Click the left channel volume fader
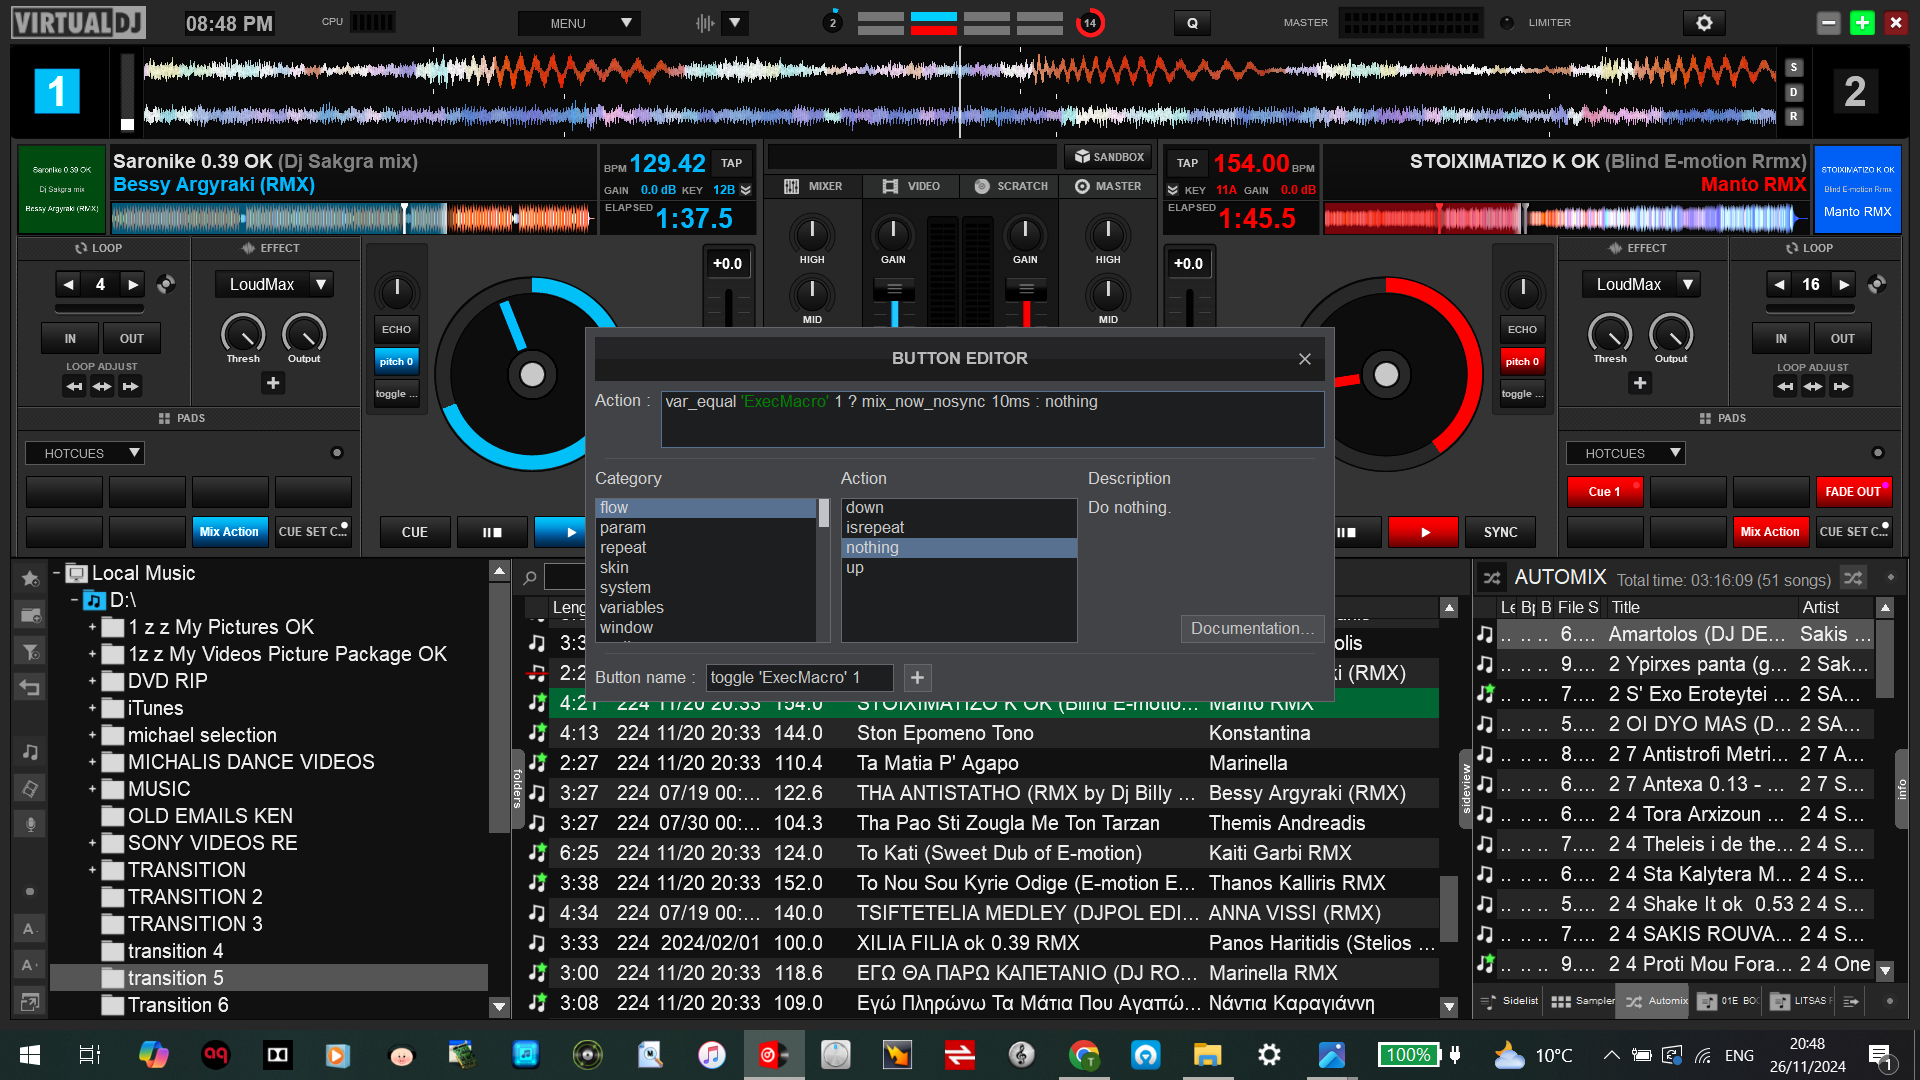 coord(894,289)
